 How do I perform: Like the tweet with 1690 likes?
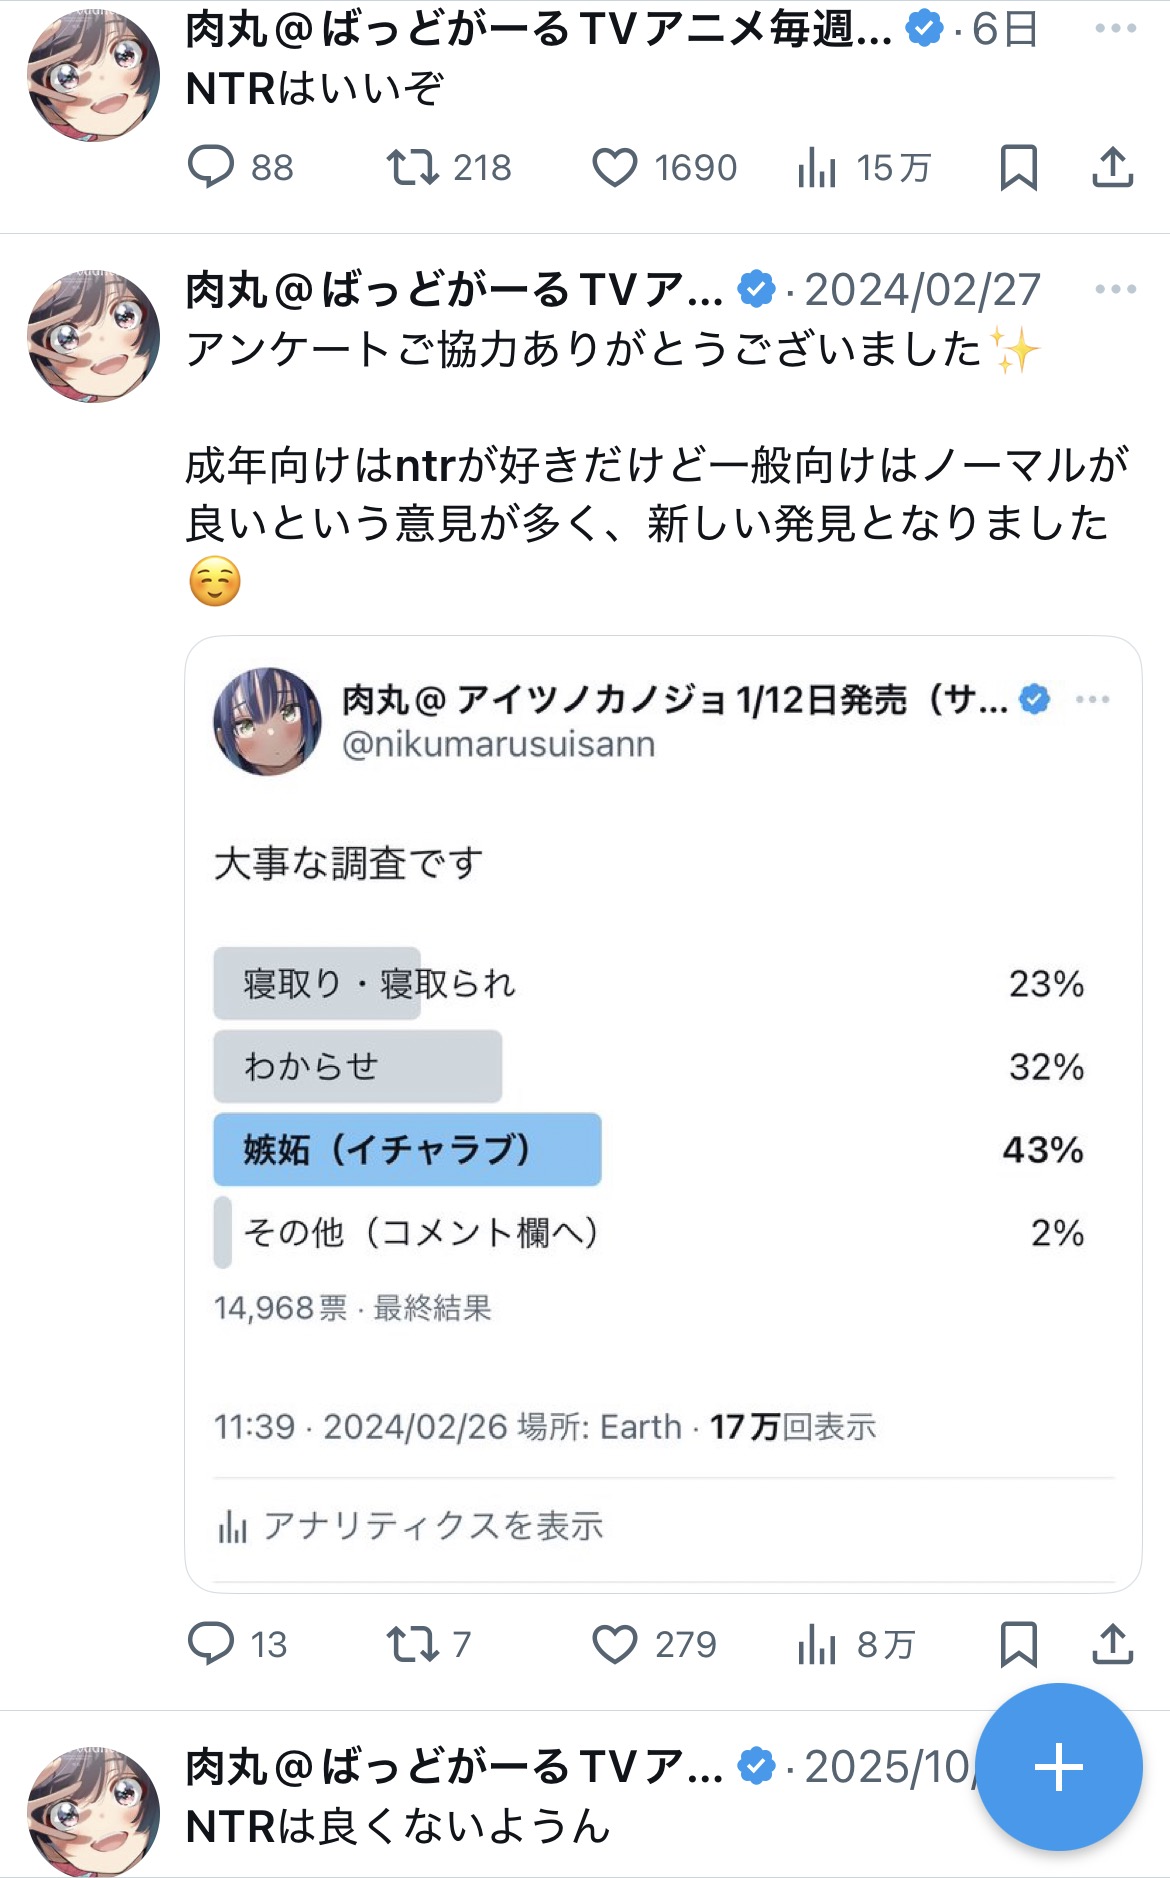(615, 167)
